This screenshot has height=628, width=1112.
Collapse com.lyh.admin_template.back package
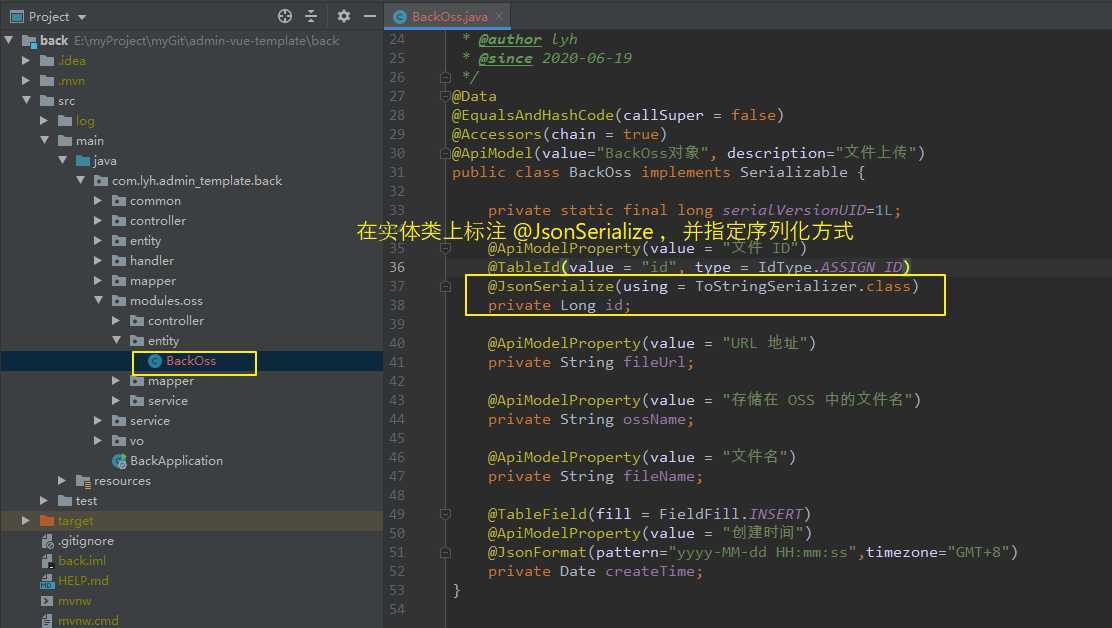click(x=80, y=180)
